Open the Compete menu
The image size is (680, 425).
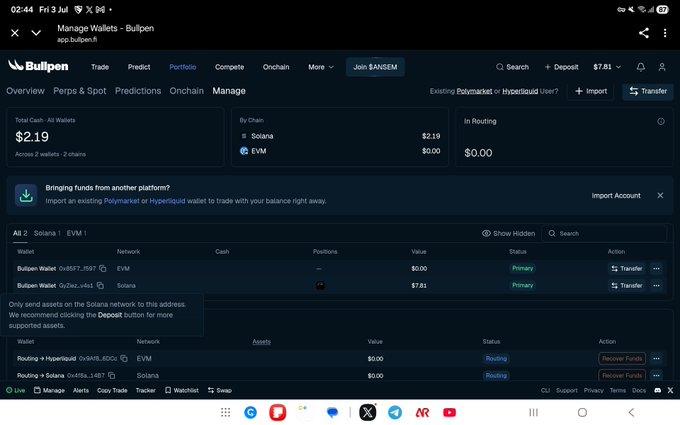[229, 67]
